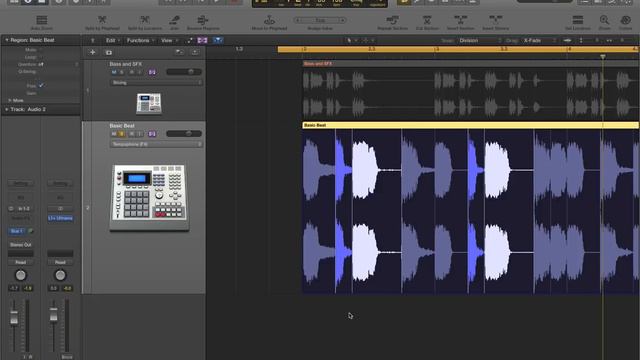Toggle the blue Catch Playhead button
The width and height of the screenshot is (640, 360).
point(218,40)
